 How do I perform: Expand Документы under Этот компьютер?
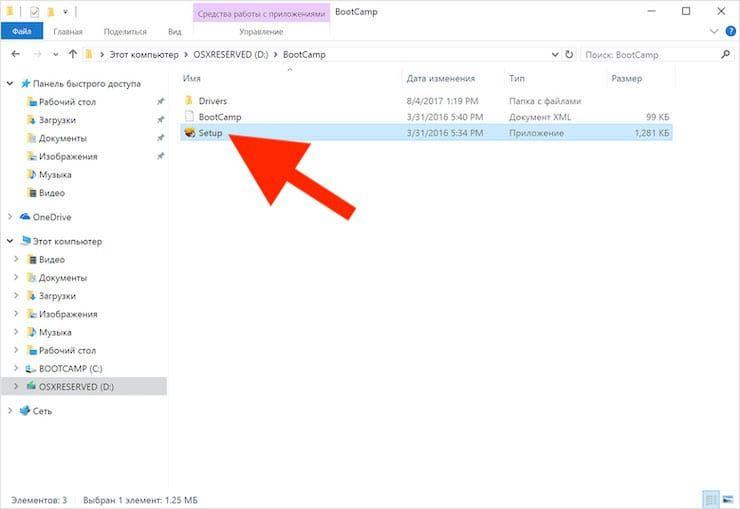click(x=16, y=277)
